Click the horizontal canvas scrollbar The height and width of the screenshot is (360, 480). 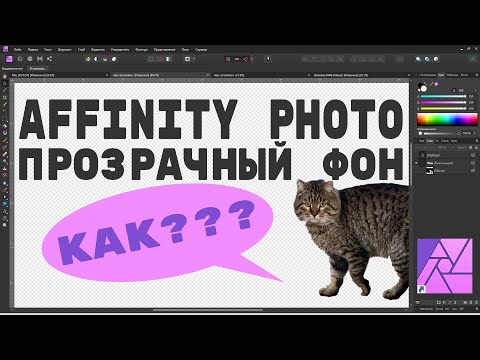pos(208,310)
